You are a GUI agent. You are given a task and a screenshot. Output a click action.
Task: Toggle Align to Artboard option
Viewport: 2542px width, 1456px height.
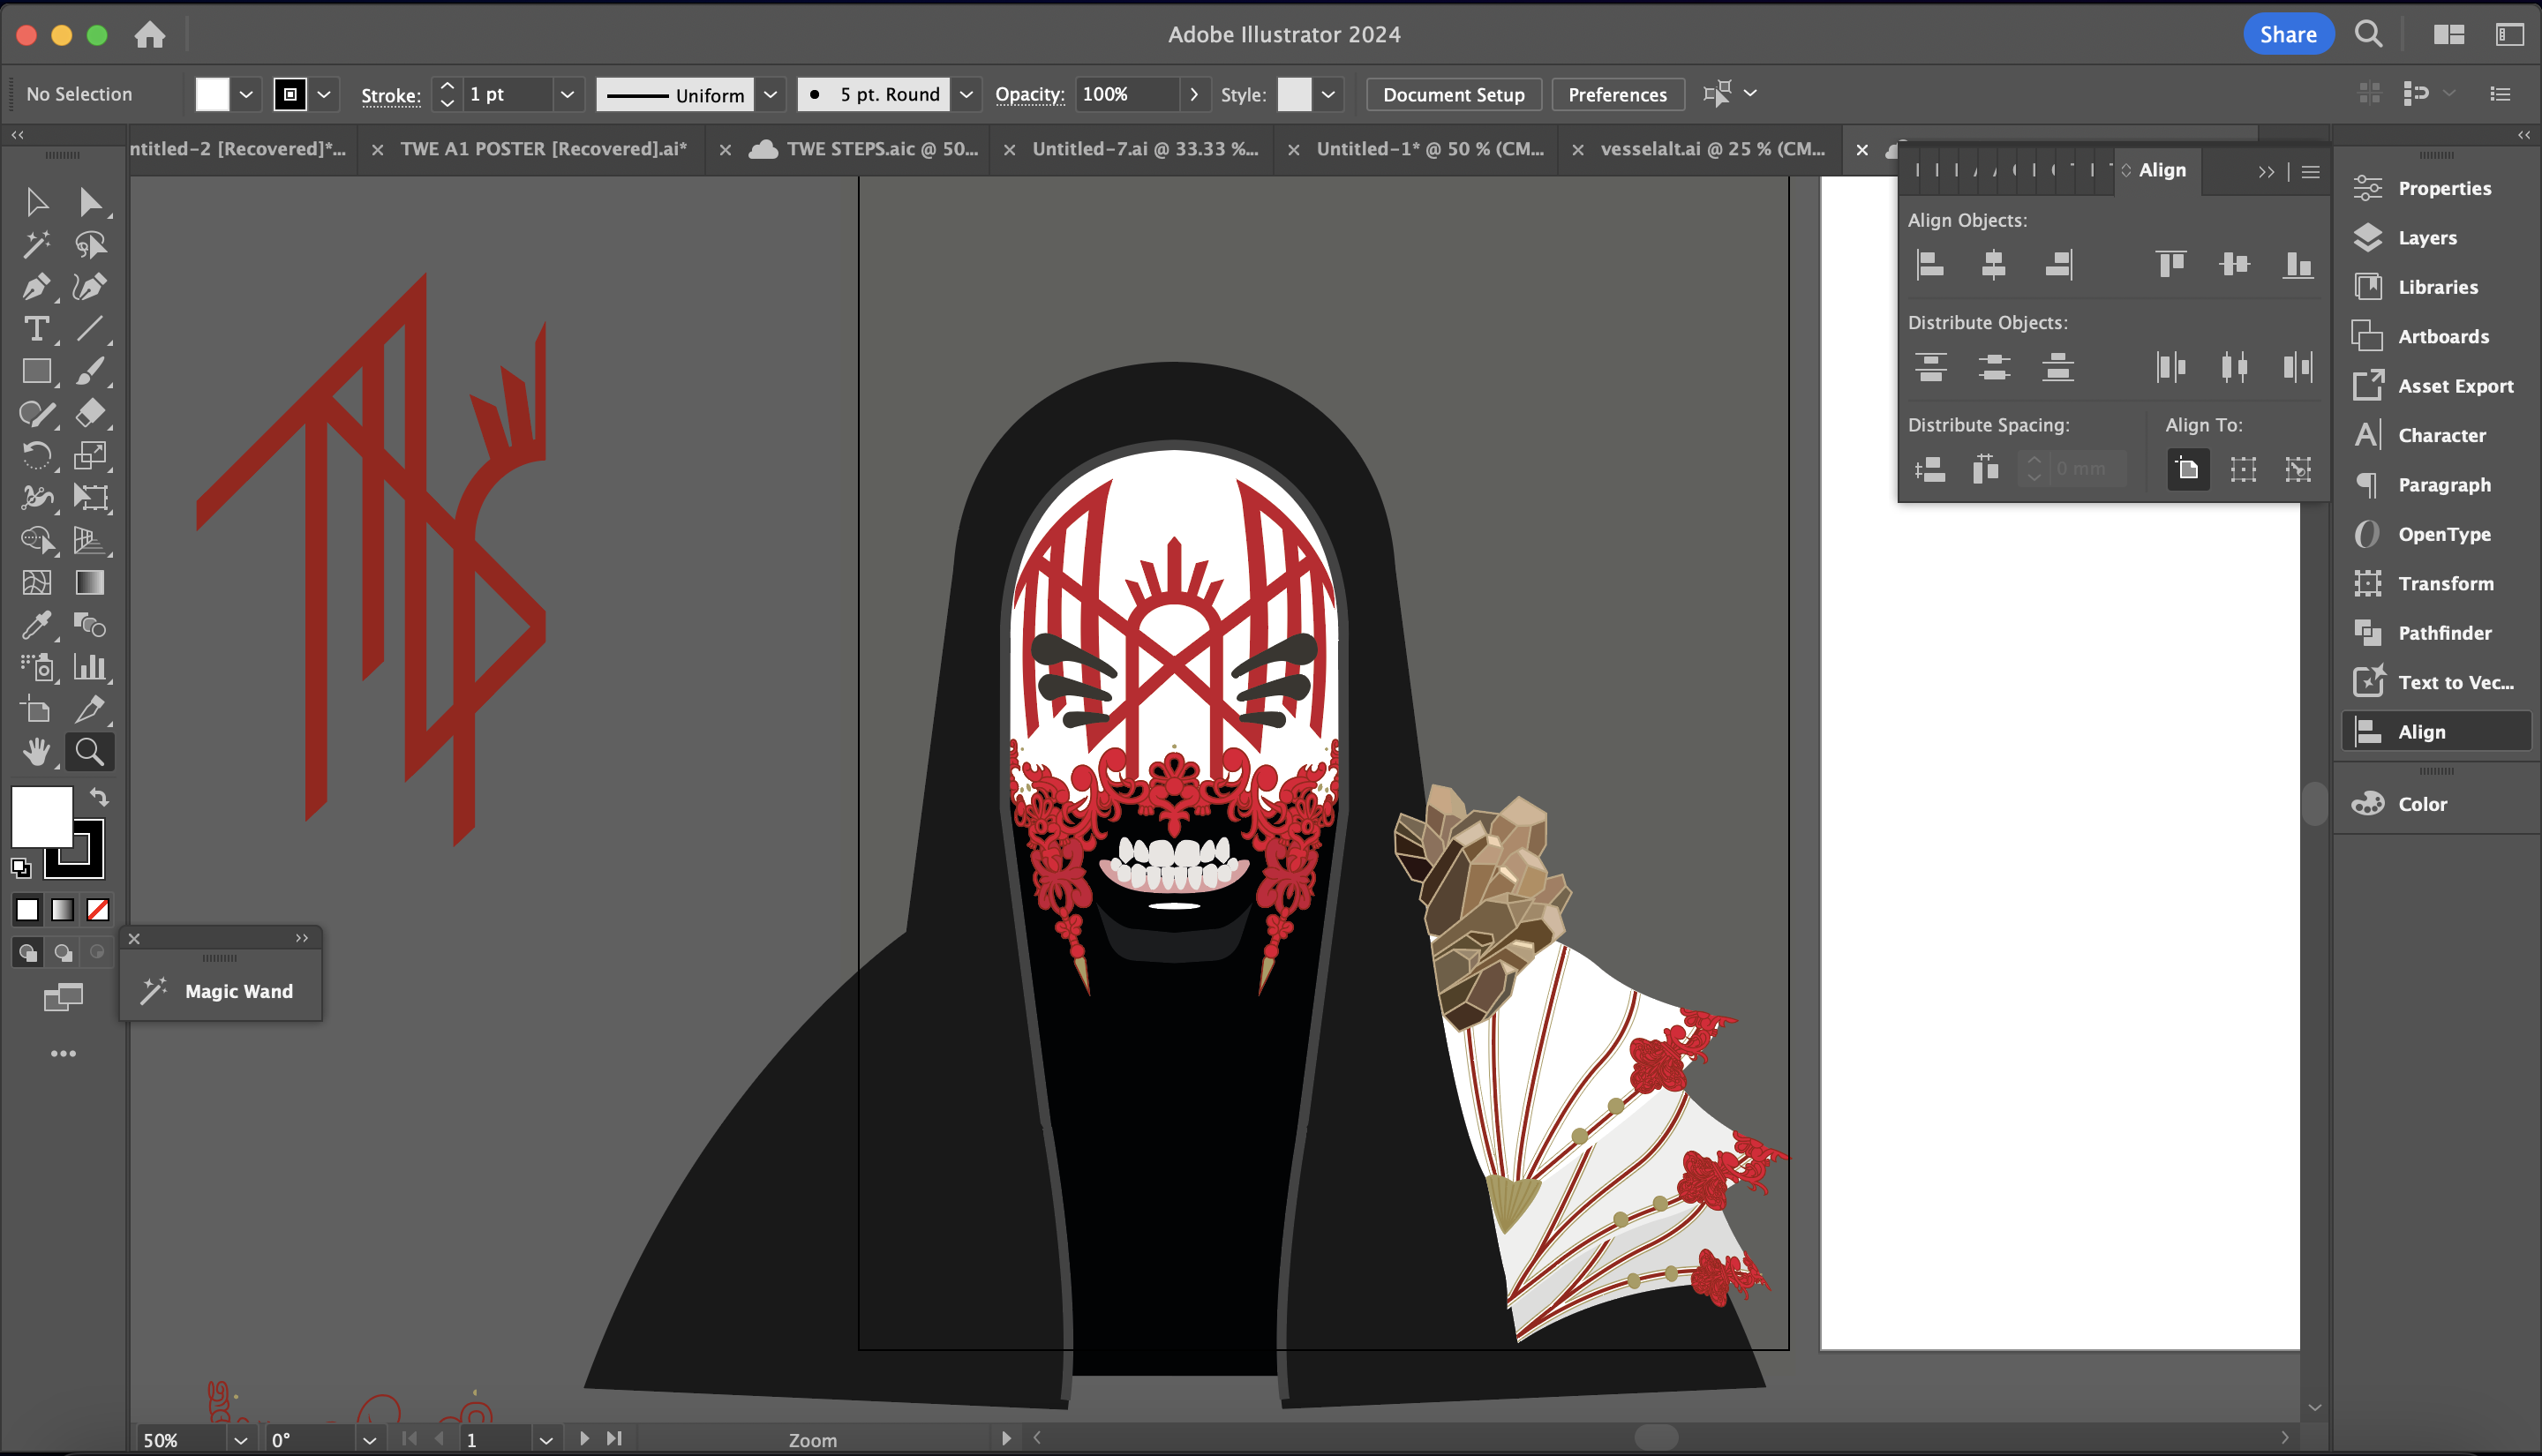pyautogui.click(x=2187, y=469)
